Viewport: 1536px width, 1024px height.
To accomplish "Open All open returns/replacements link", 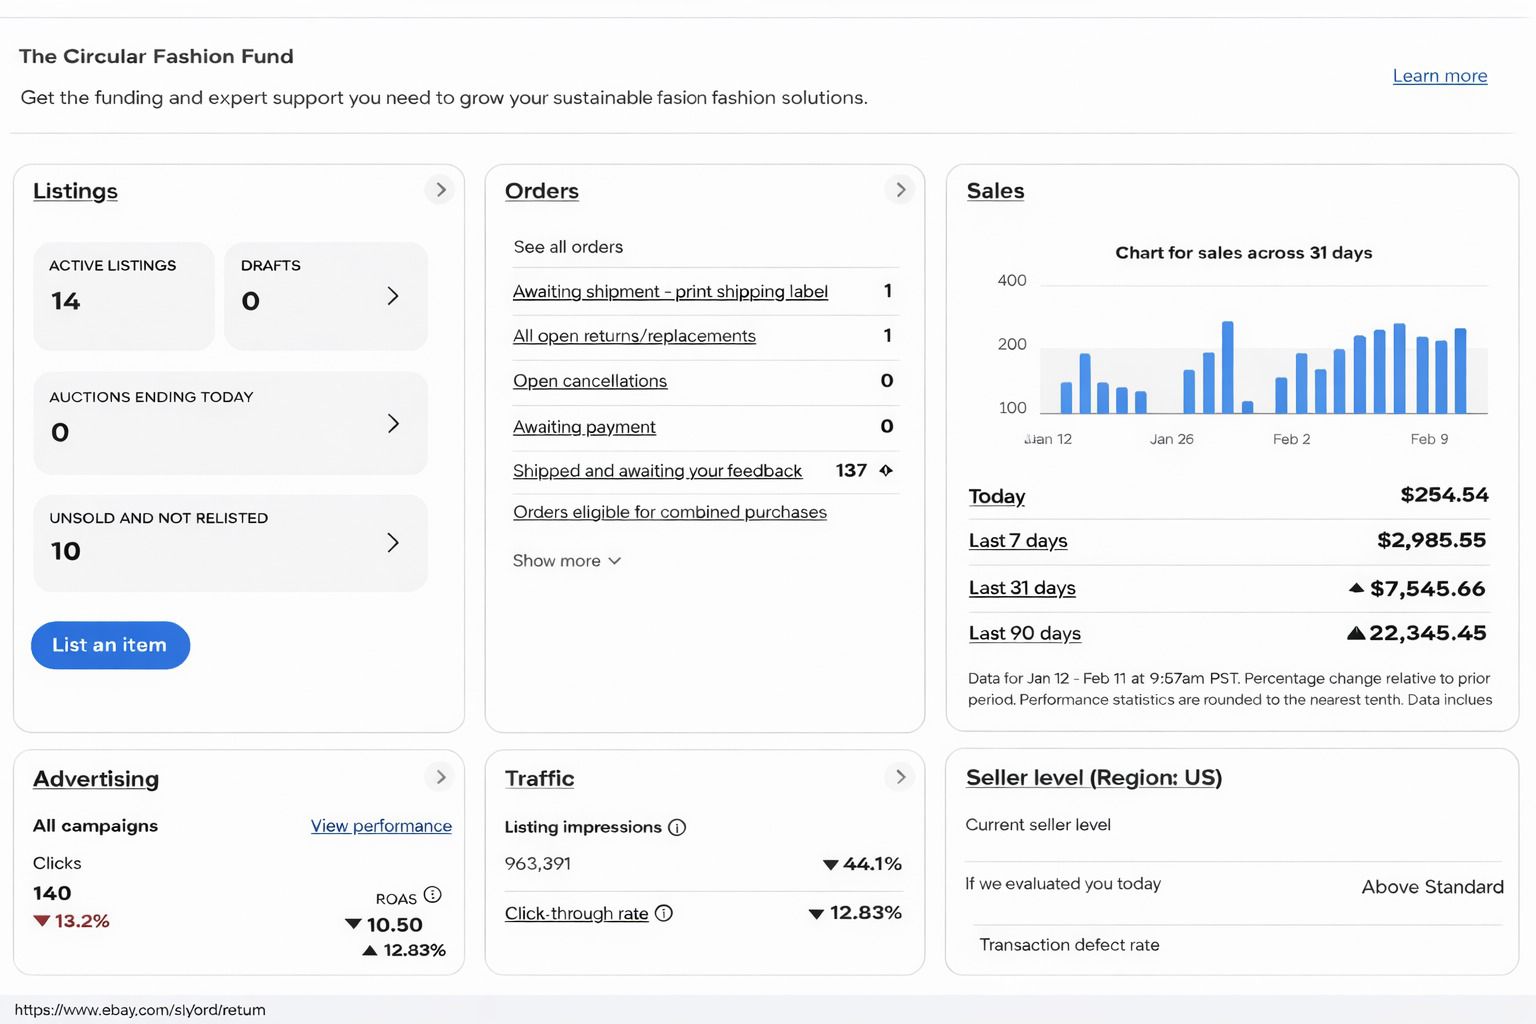I will coord(634,336).
